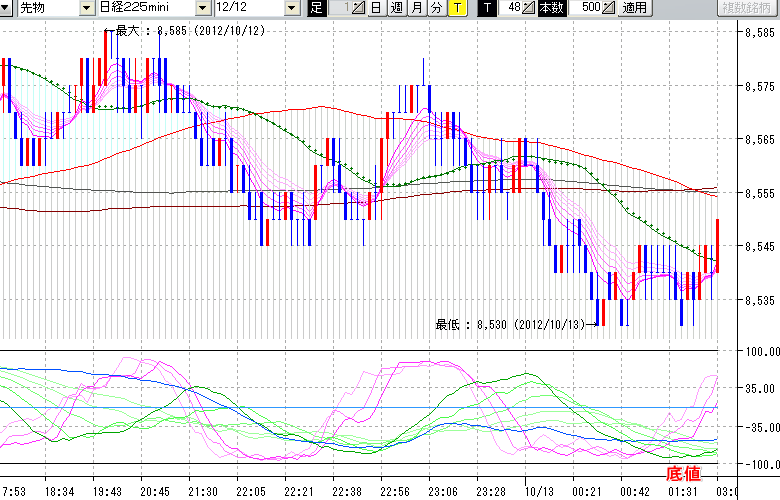Screen dimensions: 780x500
Task: Click into the 48 tick count field
Action: tap(511, 8)
